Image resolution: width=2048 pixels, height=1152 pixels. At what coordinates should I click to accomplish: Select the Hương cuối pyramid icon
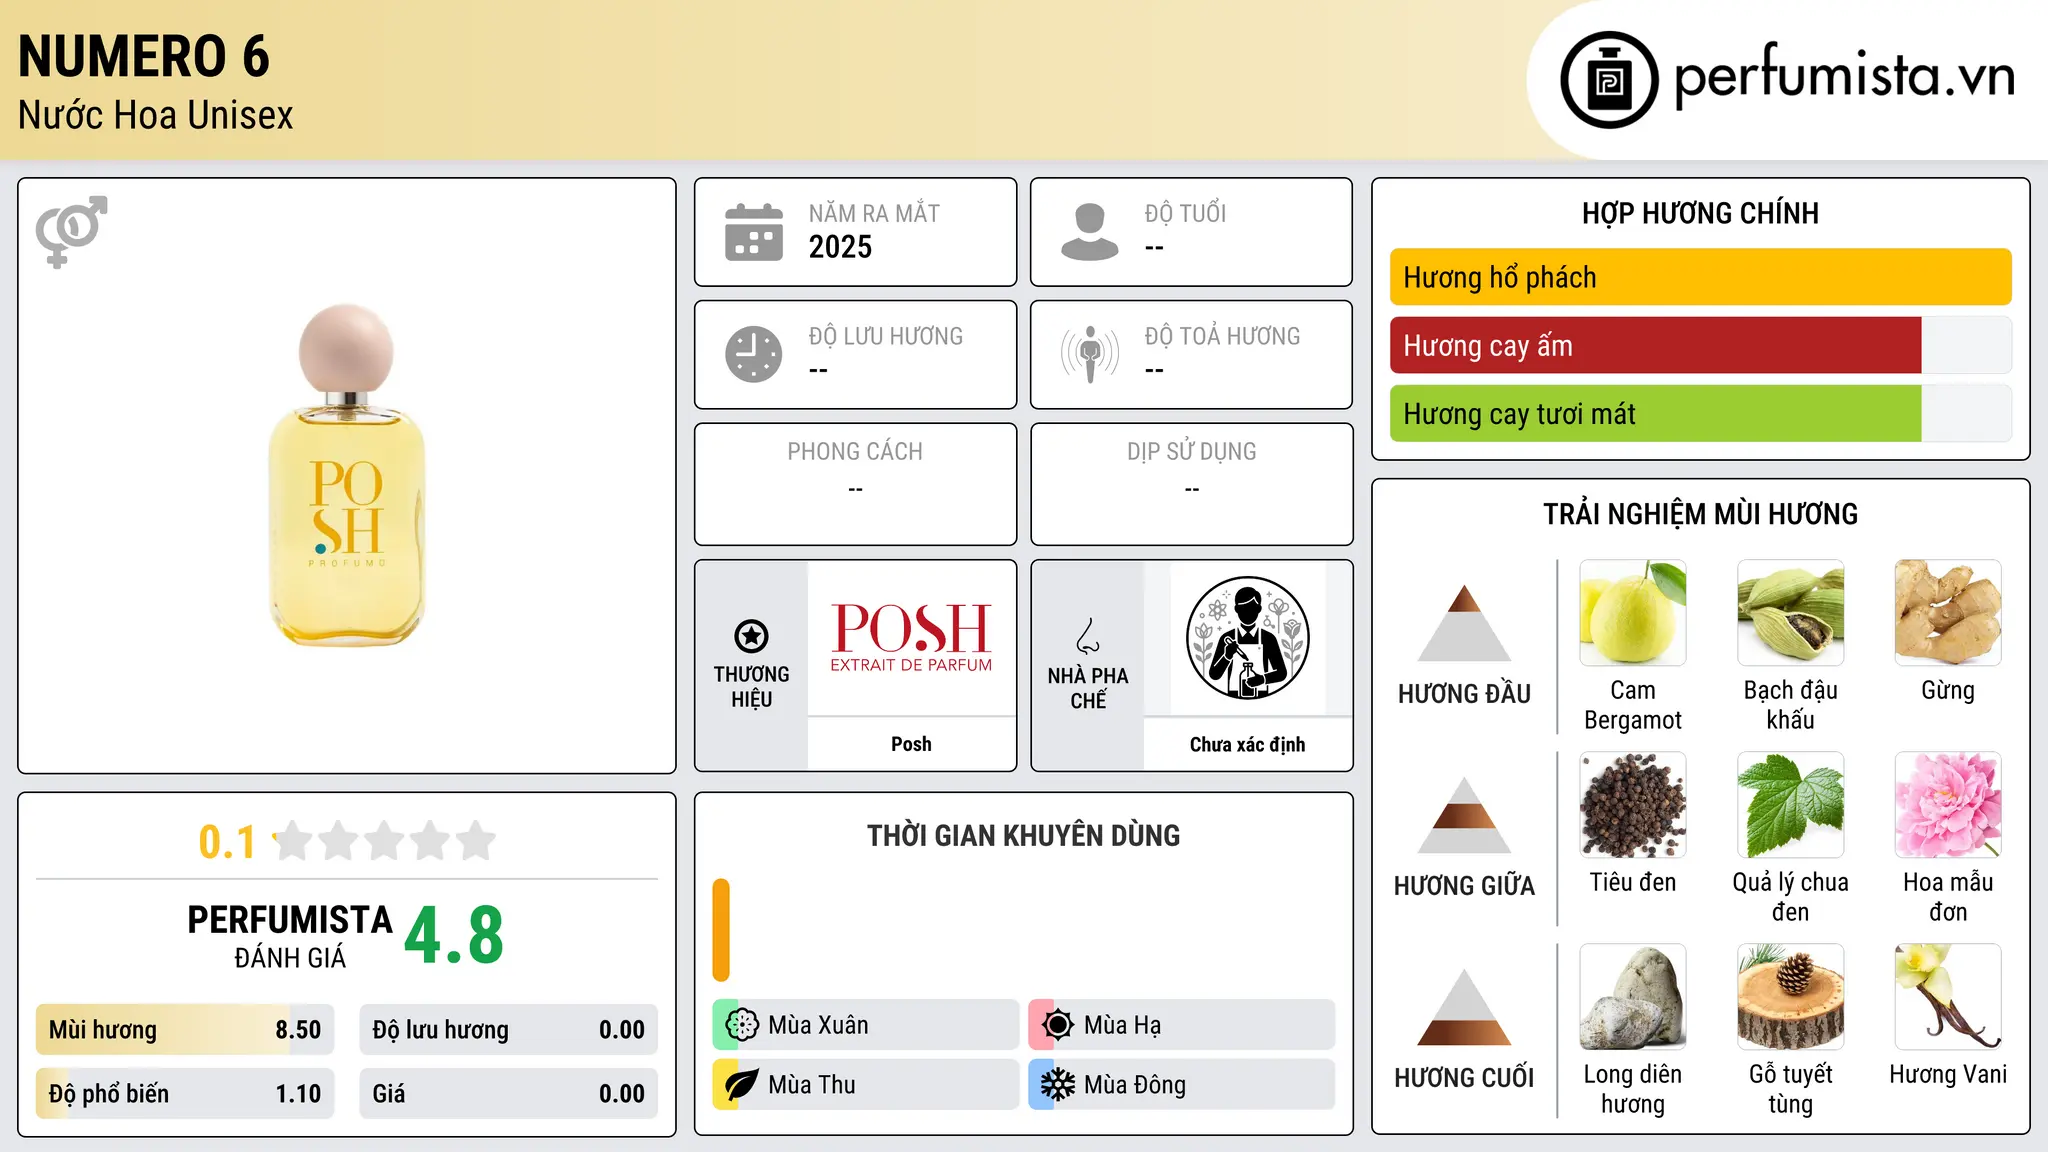click(1464, 1007)
